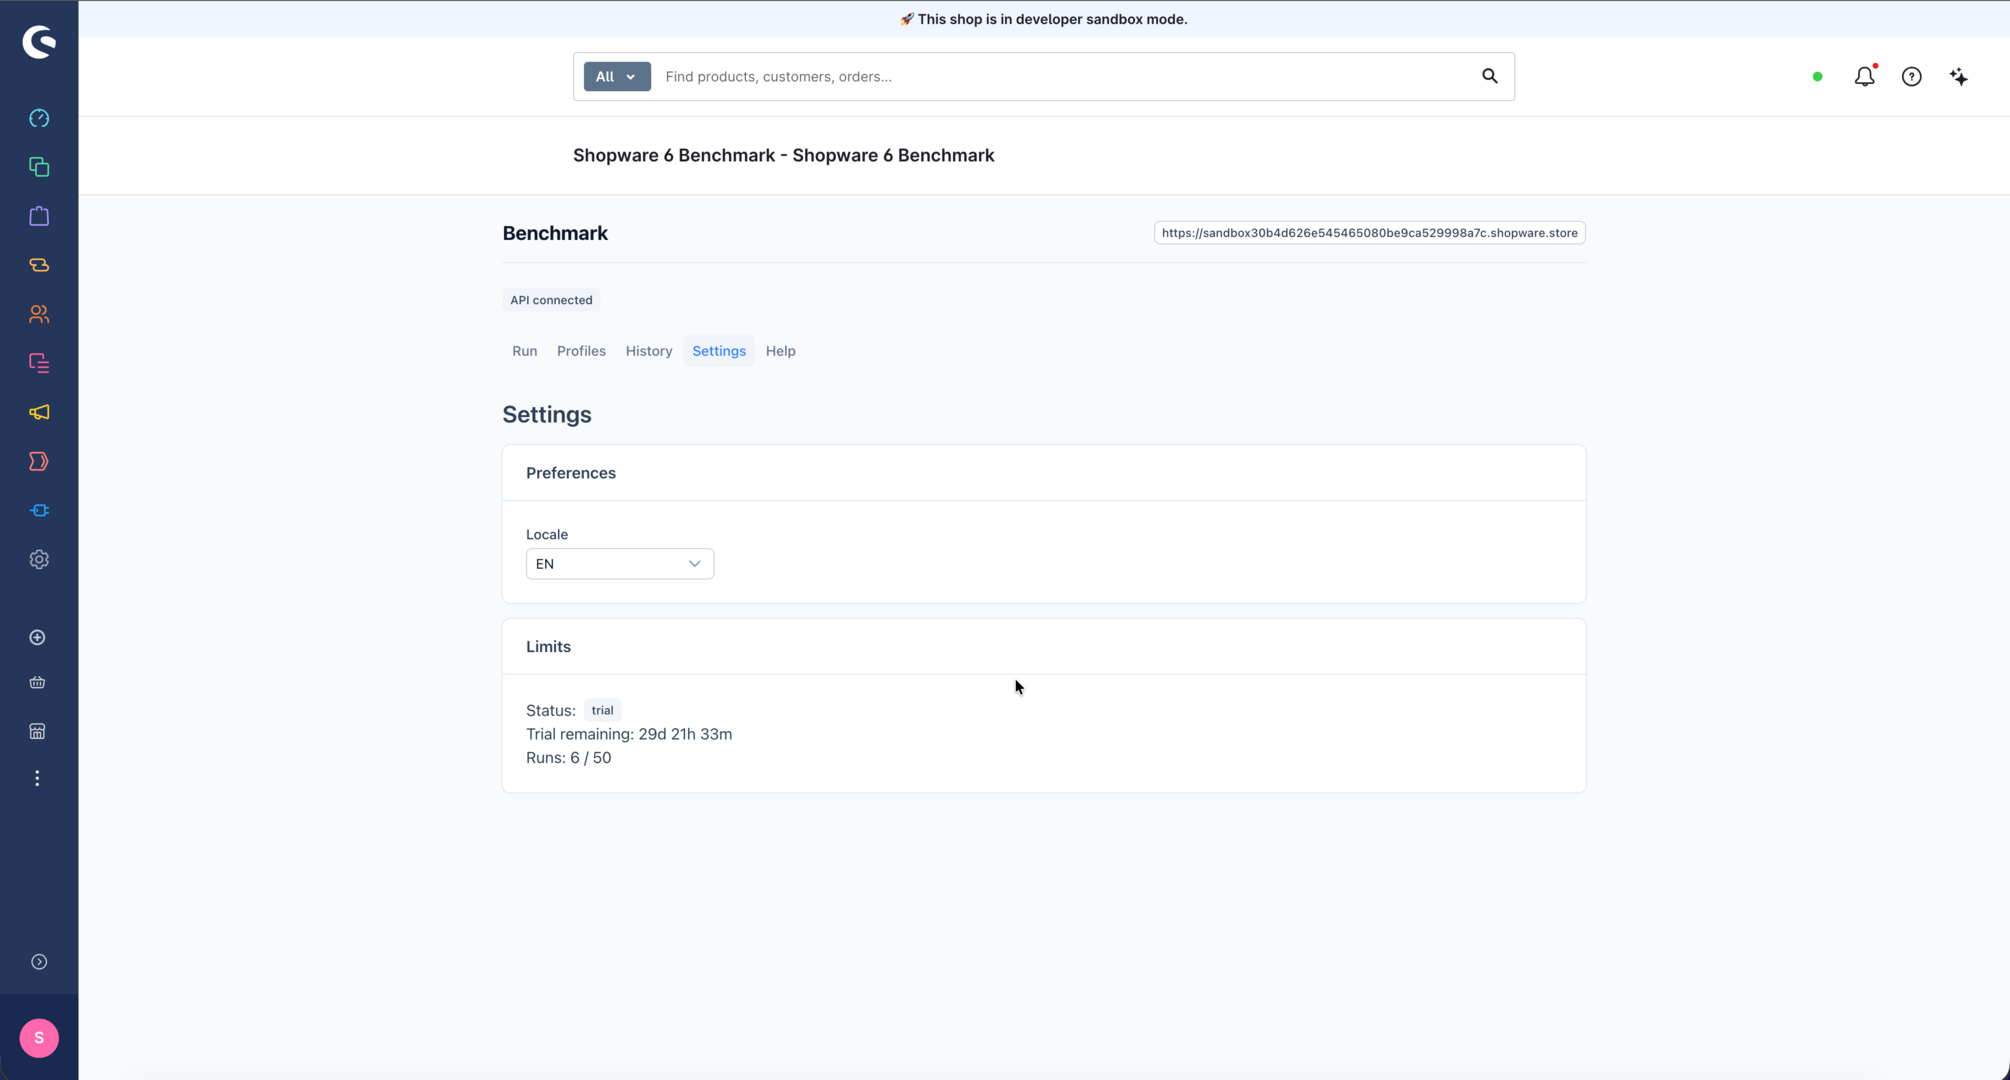This screenshot has width=2010, height=1080.
Task: Click the 'Runs: 6 / 50' text
Action: point(568,758)
